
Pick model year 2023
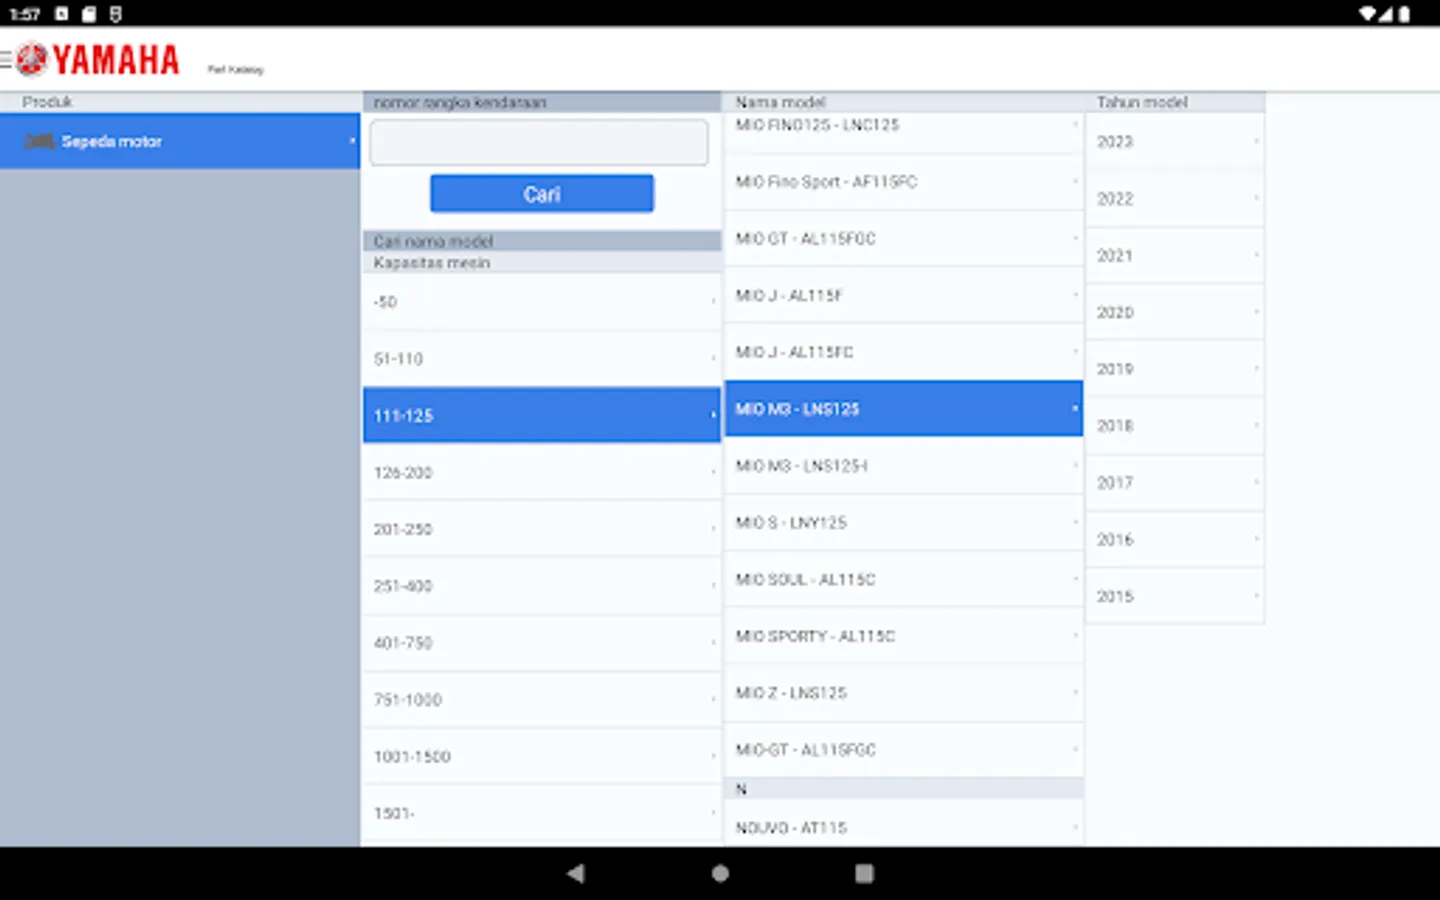[x=1175, y=142]
